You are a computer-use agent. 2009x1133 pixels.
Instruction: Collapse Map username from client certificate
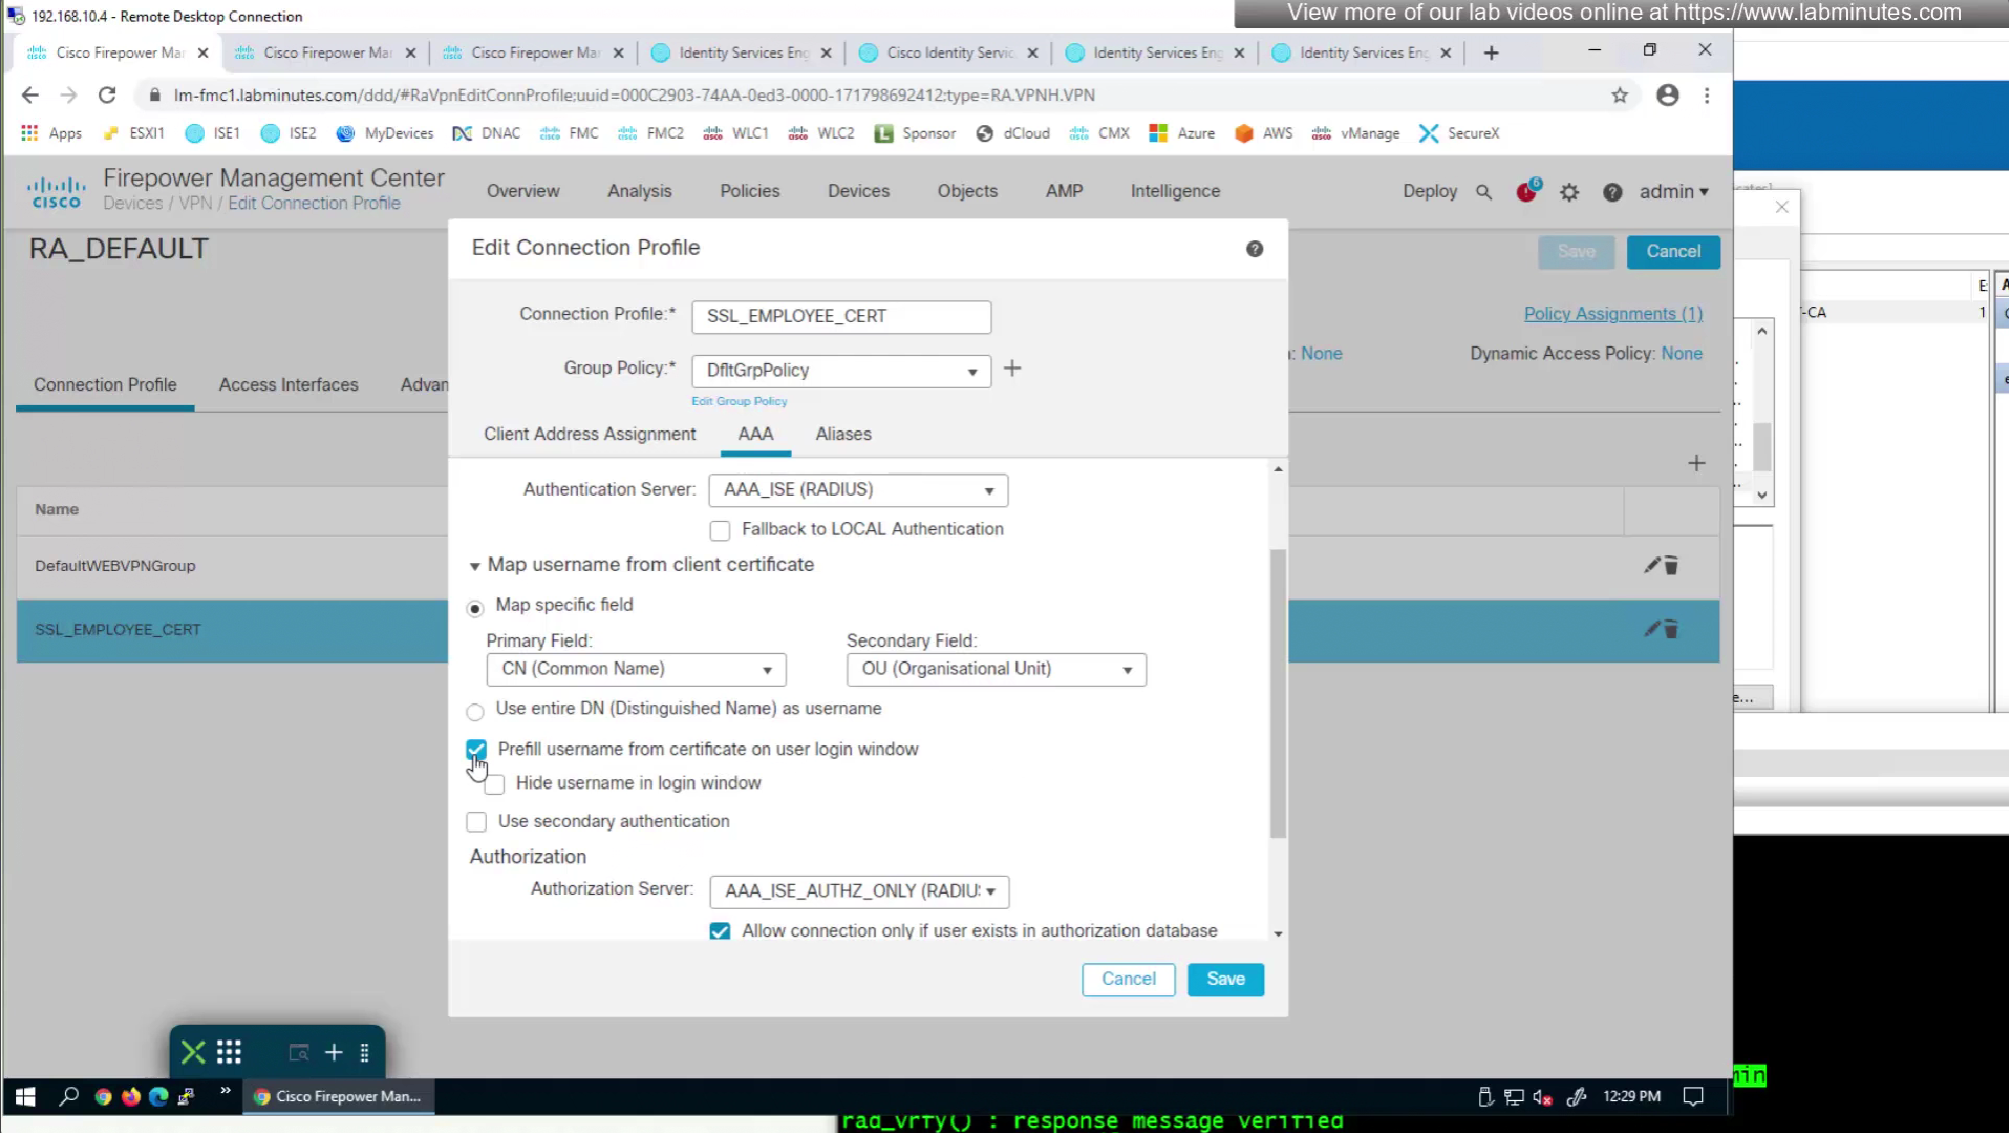[x=475, y=566]
